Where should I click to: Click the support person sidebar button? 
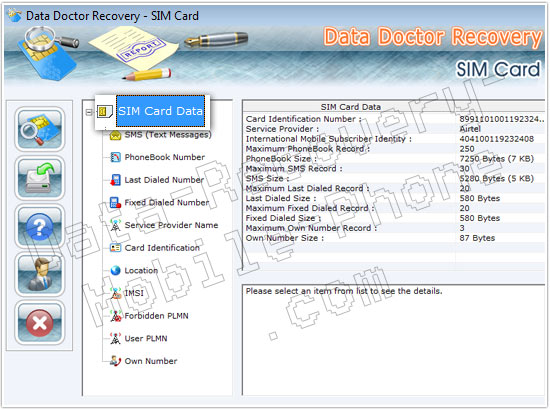[x=39, y=275]
